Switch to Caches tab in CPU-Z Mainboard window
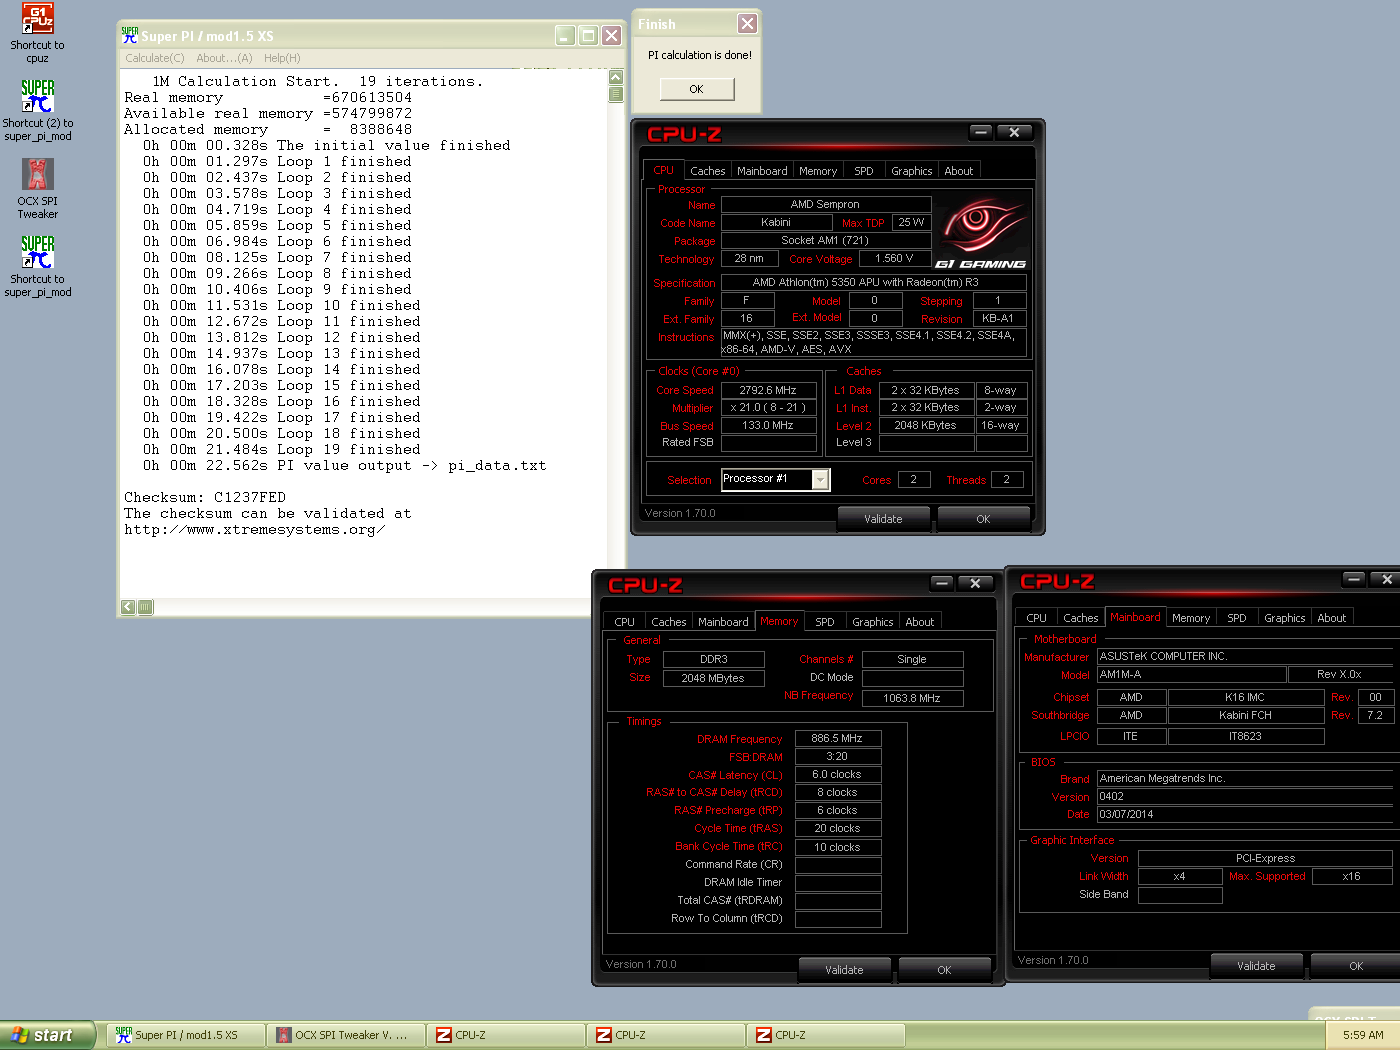The height and width of the screenshot is (1050, 1400). [1081, 618]
